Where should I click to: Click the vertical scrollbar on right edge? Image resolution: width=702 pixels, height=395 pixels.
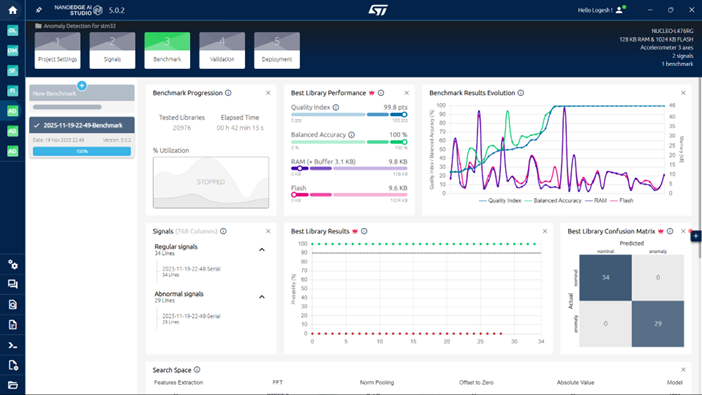click(x=700, y=168)
